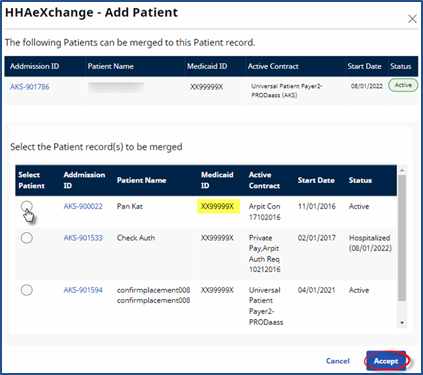Click Medicaid ID XX99999X in top table
The image size is (423, 375).
(x=207, y=87)
